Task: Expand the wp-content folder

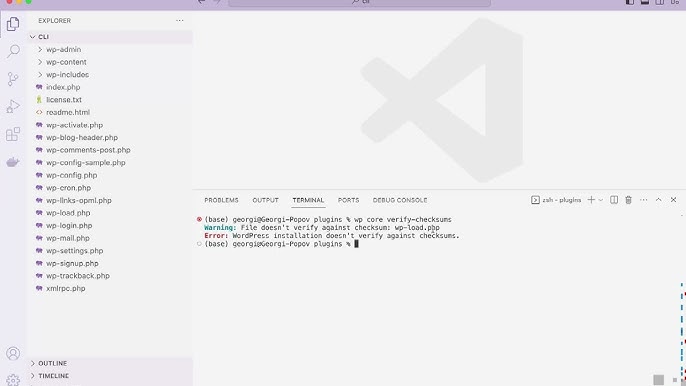Action: pos(110,62)
